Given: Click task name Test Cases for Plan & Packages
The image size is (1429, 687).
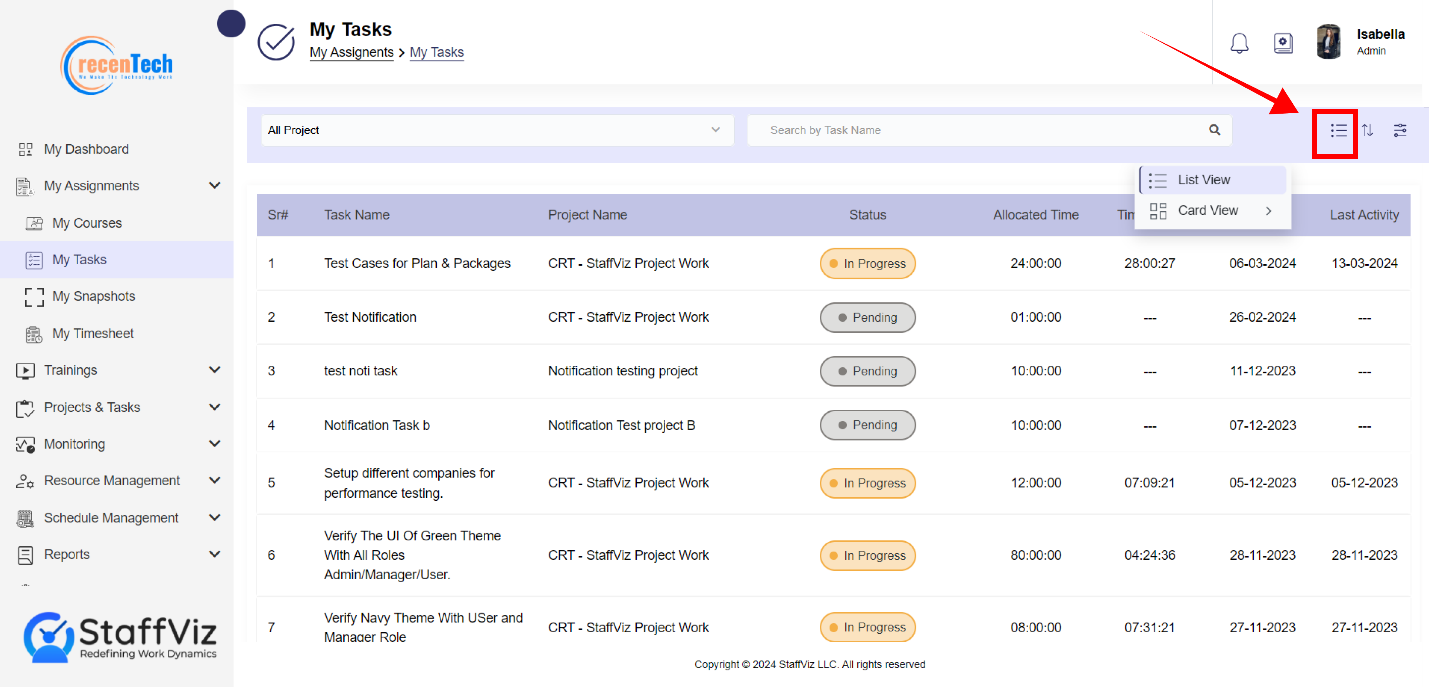Looking at the screenshot, I should pos(418,264).
